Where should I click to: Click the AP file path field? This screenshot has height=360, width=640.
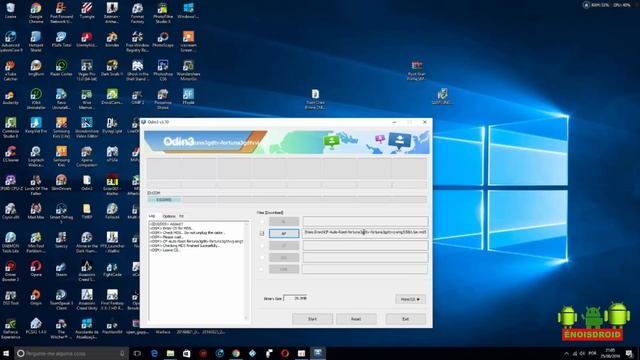(365, 233)
